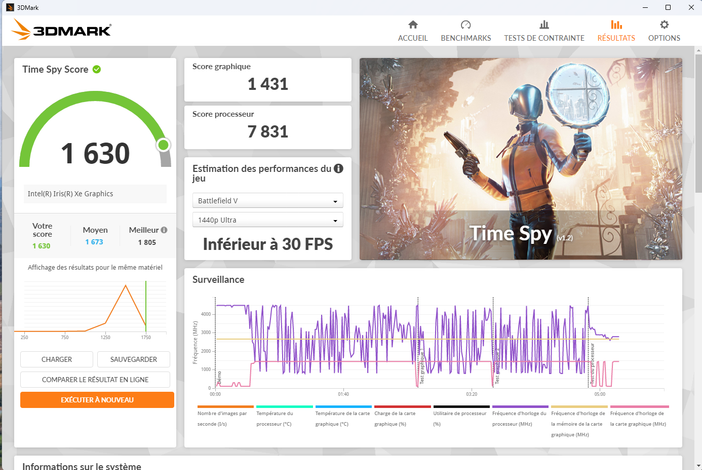702x470 pixels.
Task: Click the Options gear icon
Action: click(664, 24)
